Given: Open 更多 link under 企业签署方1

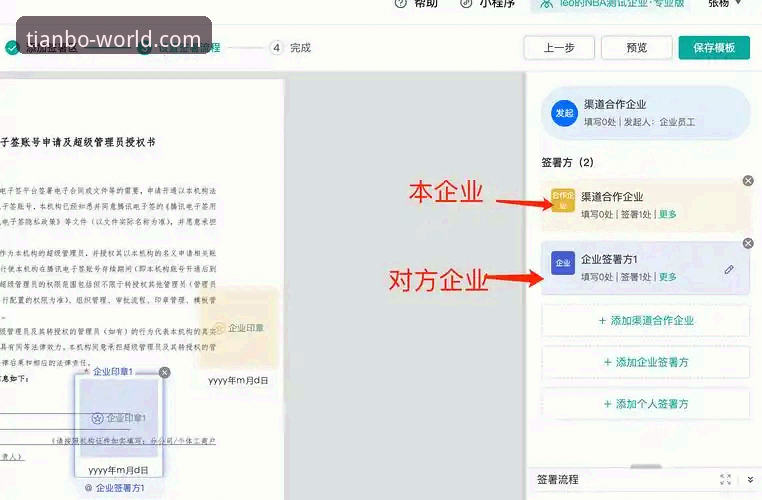Looking at the screenshot, I should pos(667,277).
